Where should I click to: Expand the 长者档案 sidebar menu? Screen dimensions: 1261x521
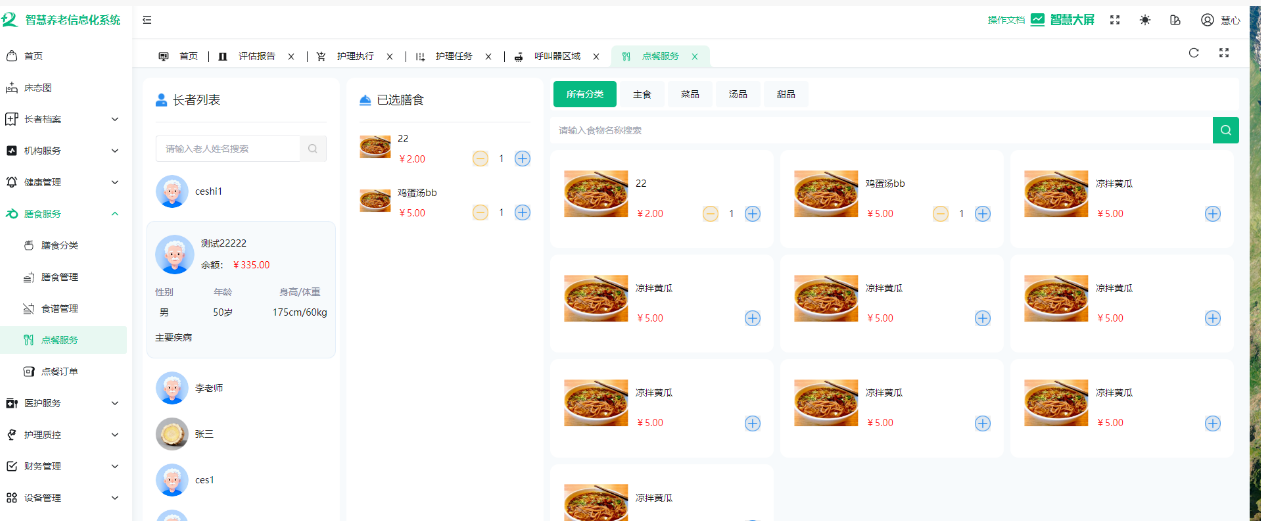(65, 119)
